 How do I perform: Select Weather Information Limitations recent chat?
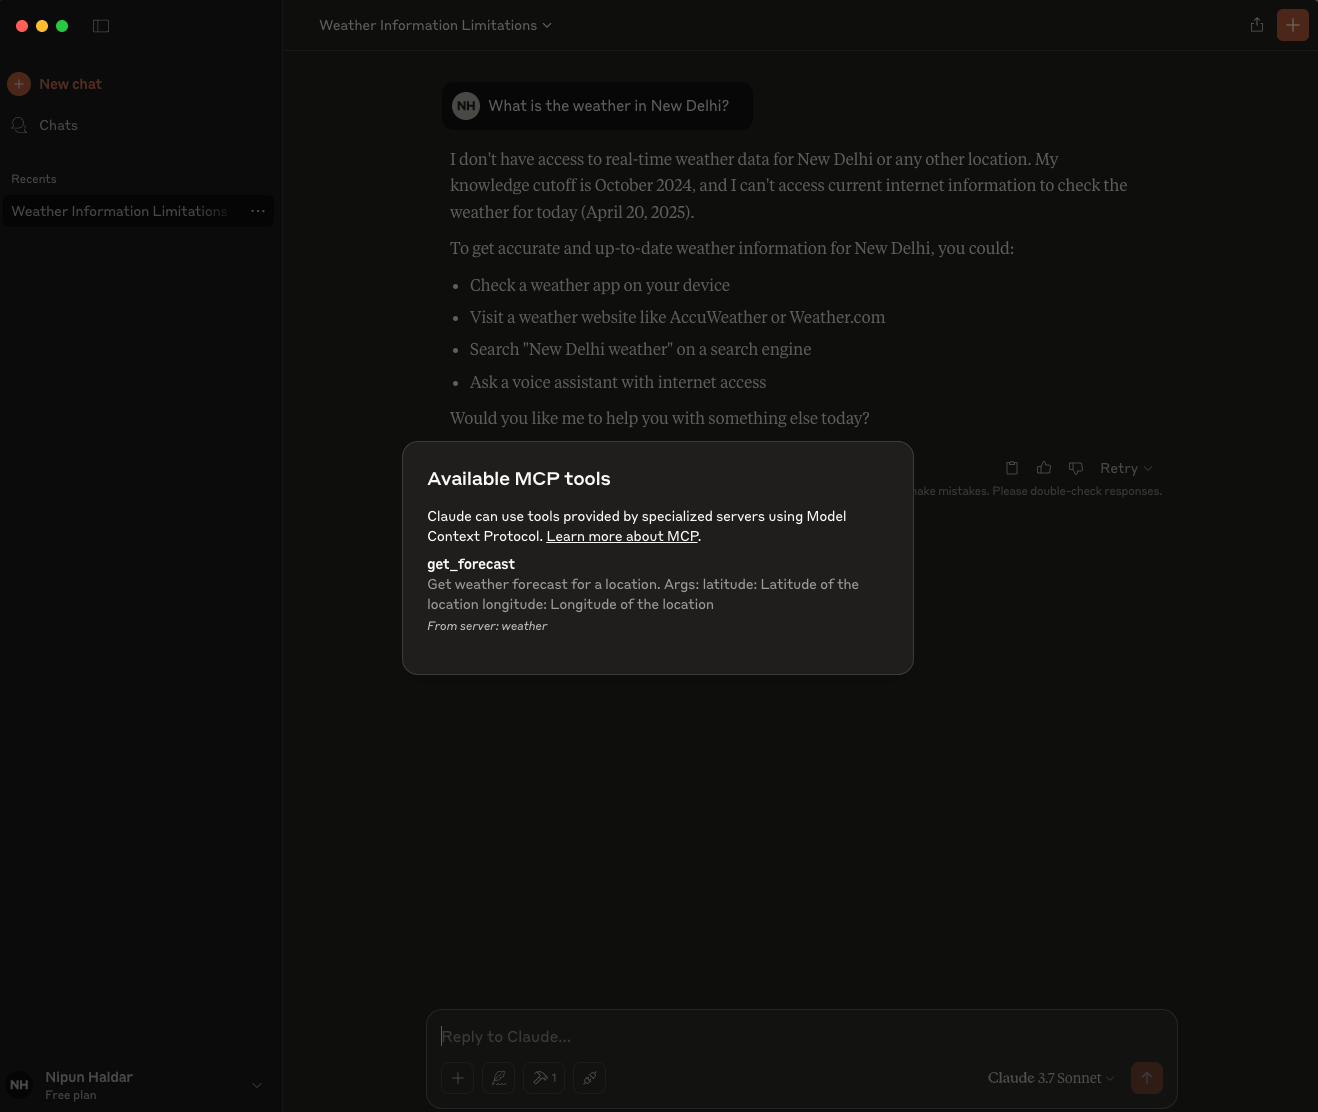119,211
